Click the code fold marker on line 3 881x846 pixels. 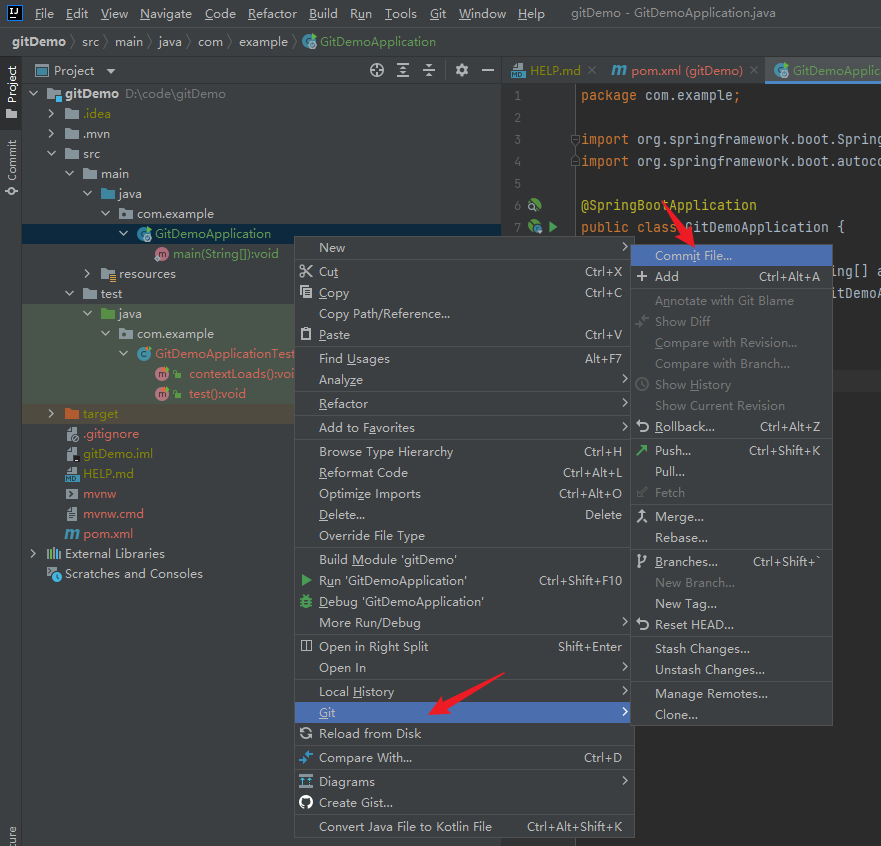click(x=575, y=139)
